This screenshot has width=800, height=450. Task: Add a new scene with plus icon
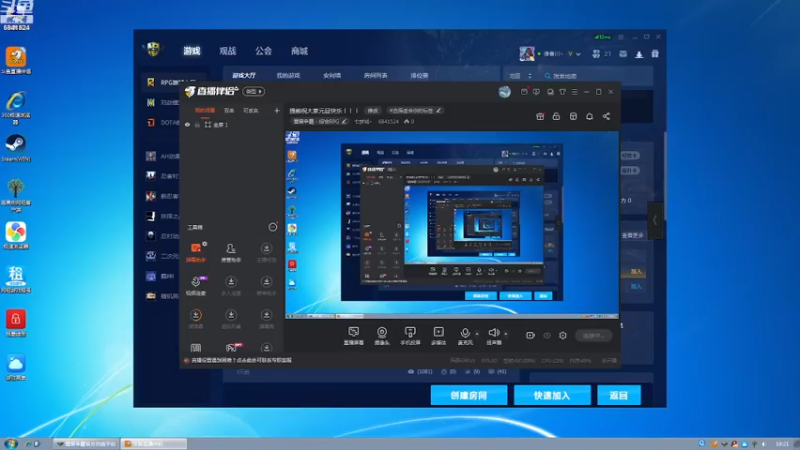277,110
